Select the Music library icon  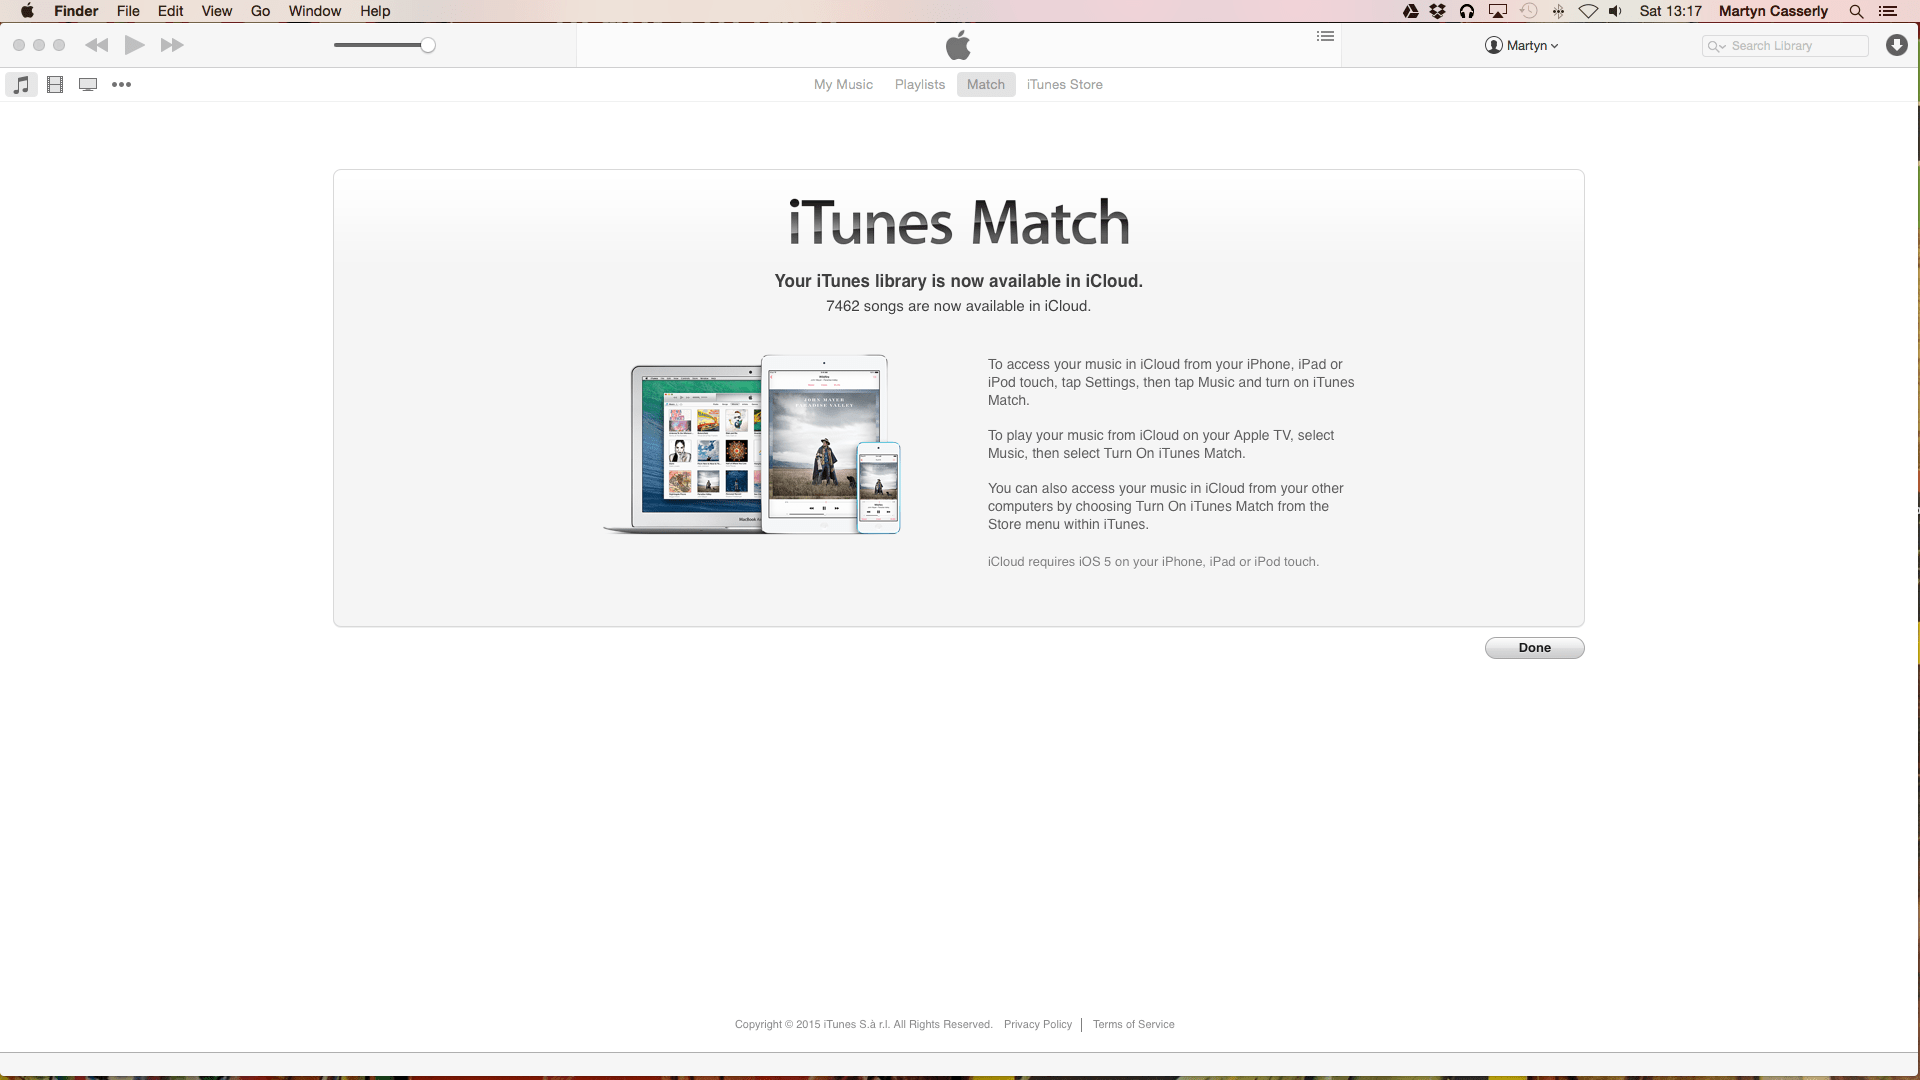point(21,85)
